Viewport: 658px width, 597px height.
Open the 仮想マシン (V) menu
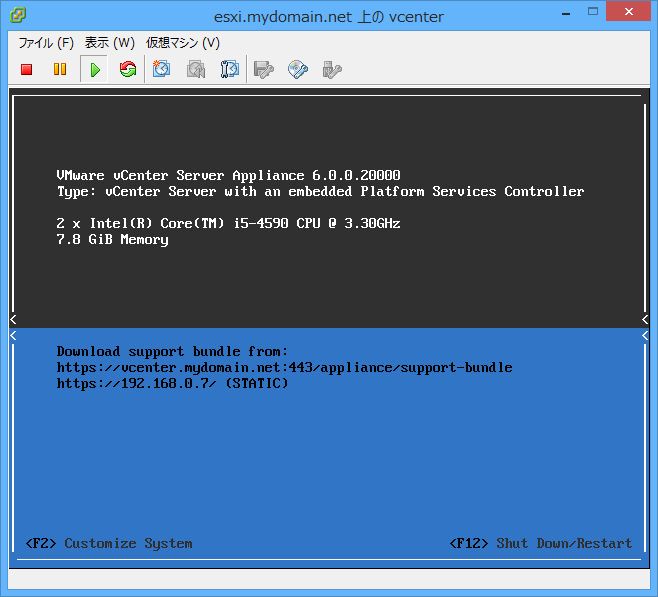[x=183, y=43]
